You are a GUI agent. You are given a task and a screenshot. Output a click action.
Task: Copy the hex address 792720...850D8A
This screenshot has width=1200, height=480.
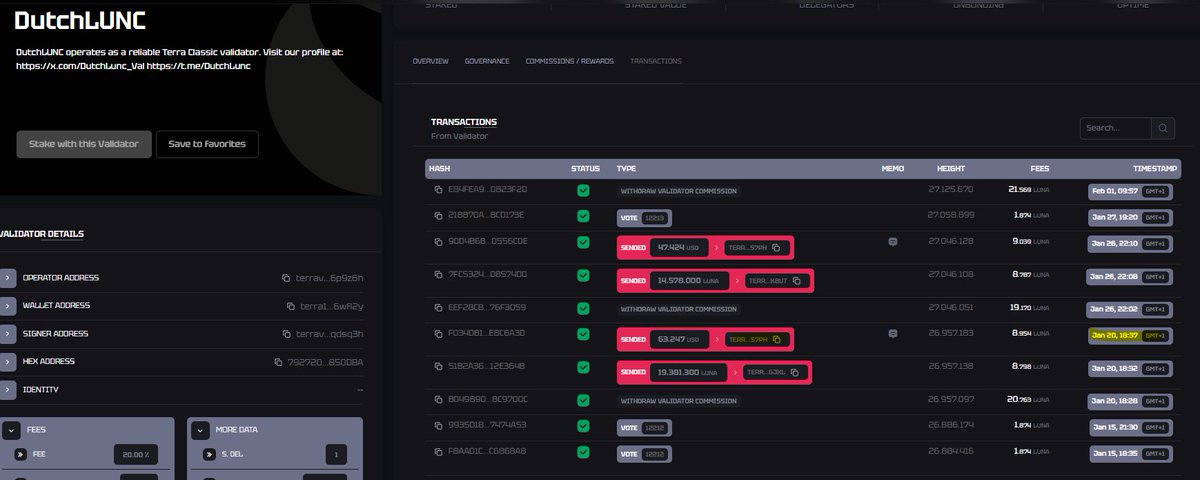(x=279, y=362)
